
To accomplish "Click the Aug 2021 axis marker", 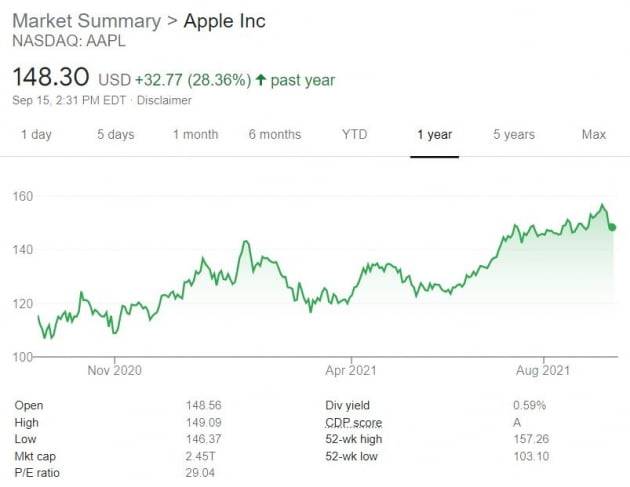I will coord(543,371).
